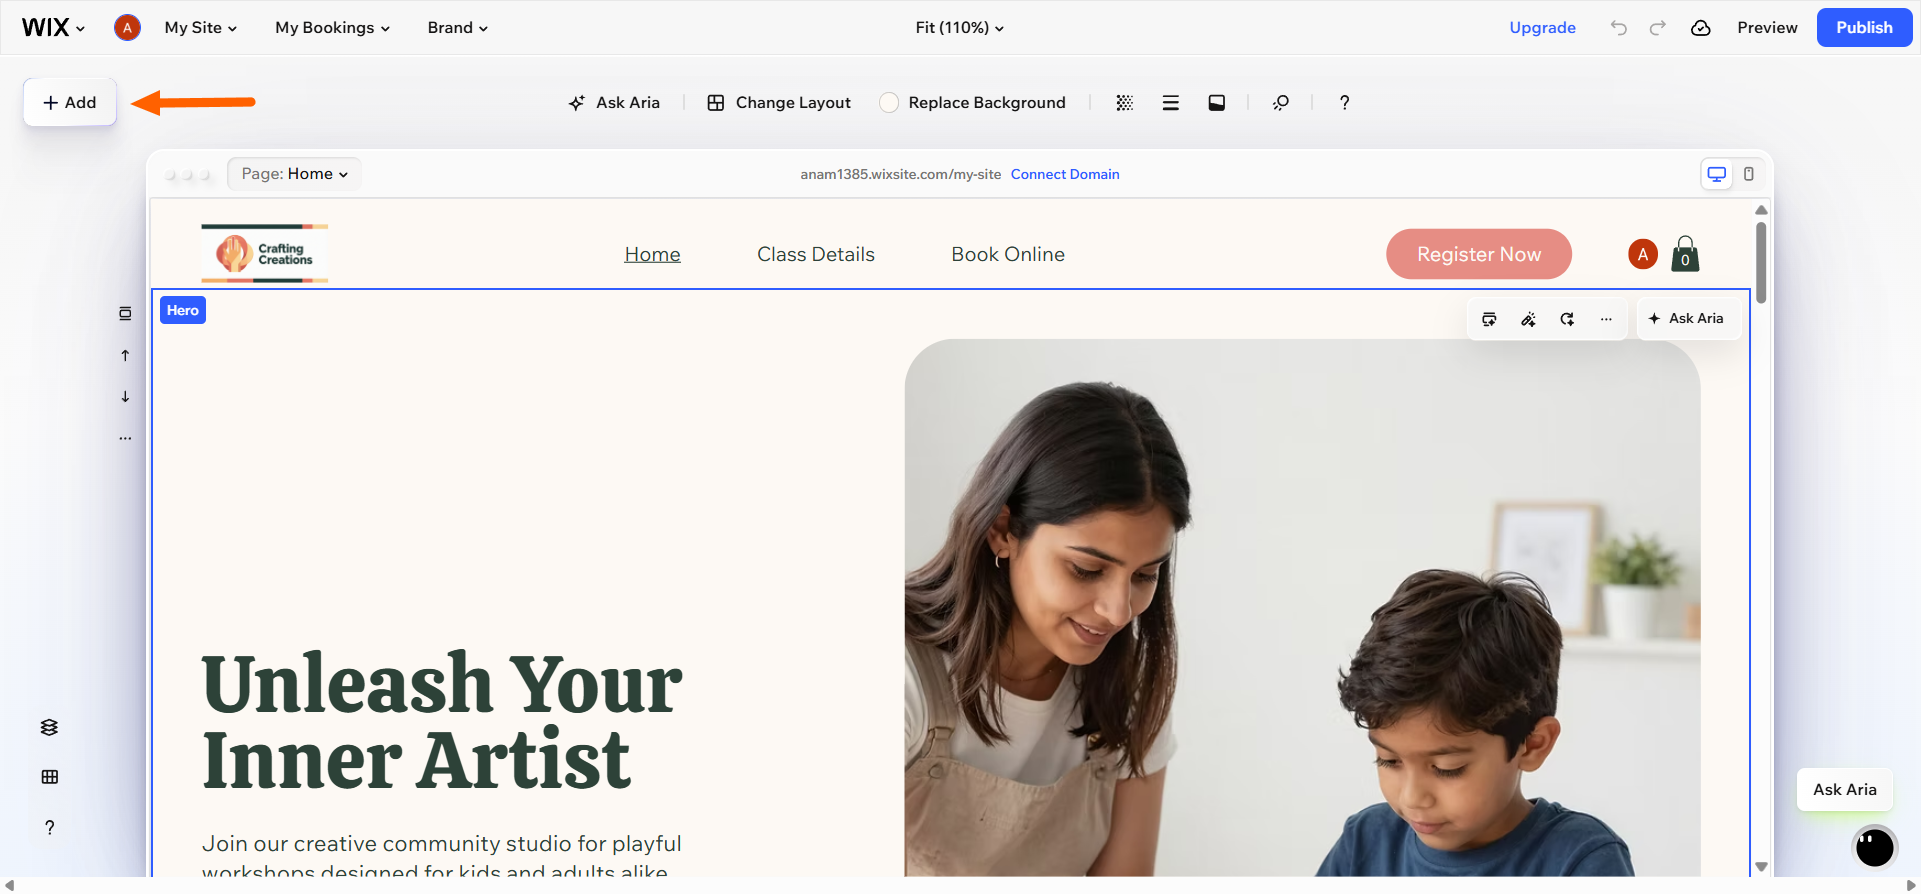Click the Hero section label
The image size is (1921, 894).
(x=183, y=310)
